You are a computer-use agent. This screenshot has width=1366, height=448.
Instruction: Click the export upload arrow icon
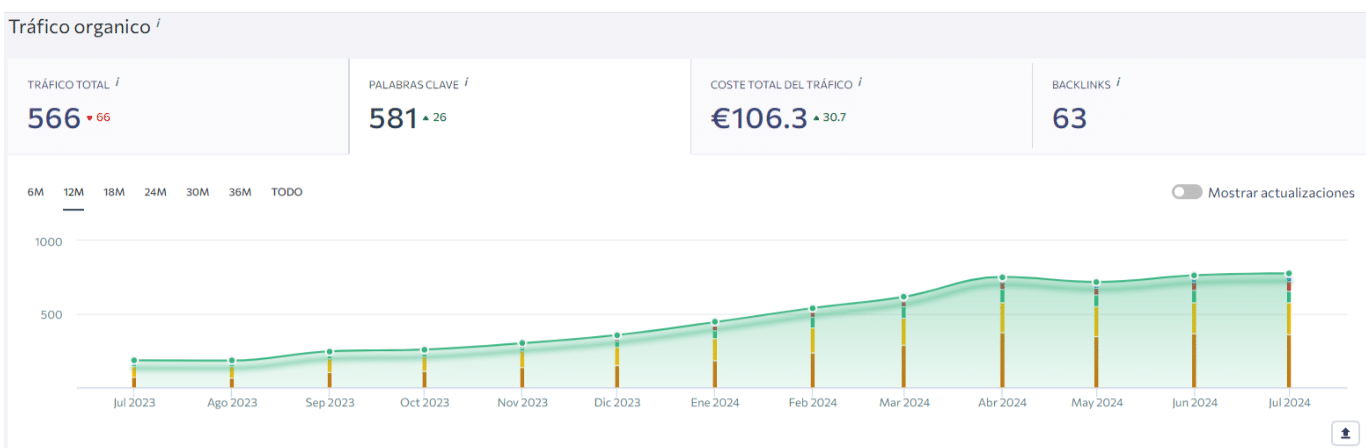pos(1344,433)
